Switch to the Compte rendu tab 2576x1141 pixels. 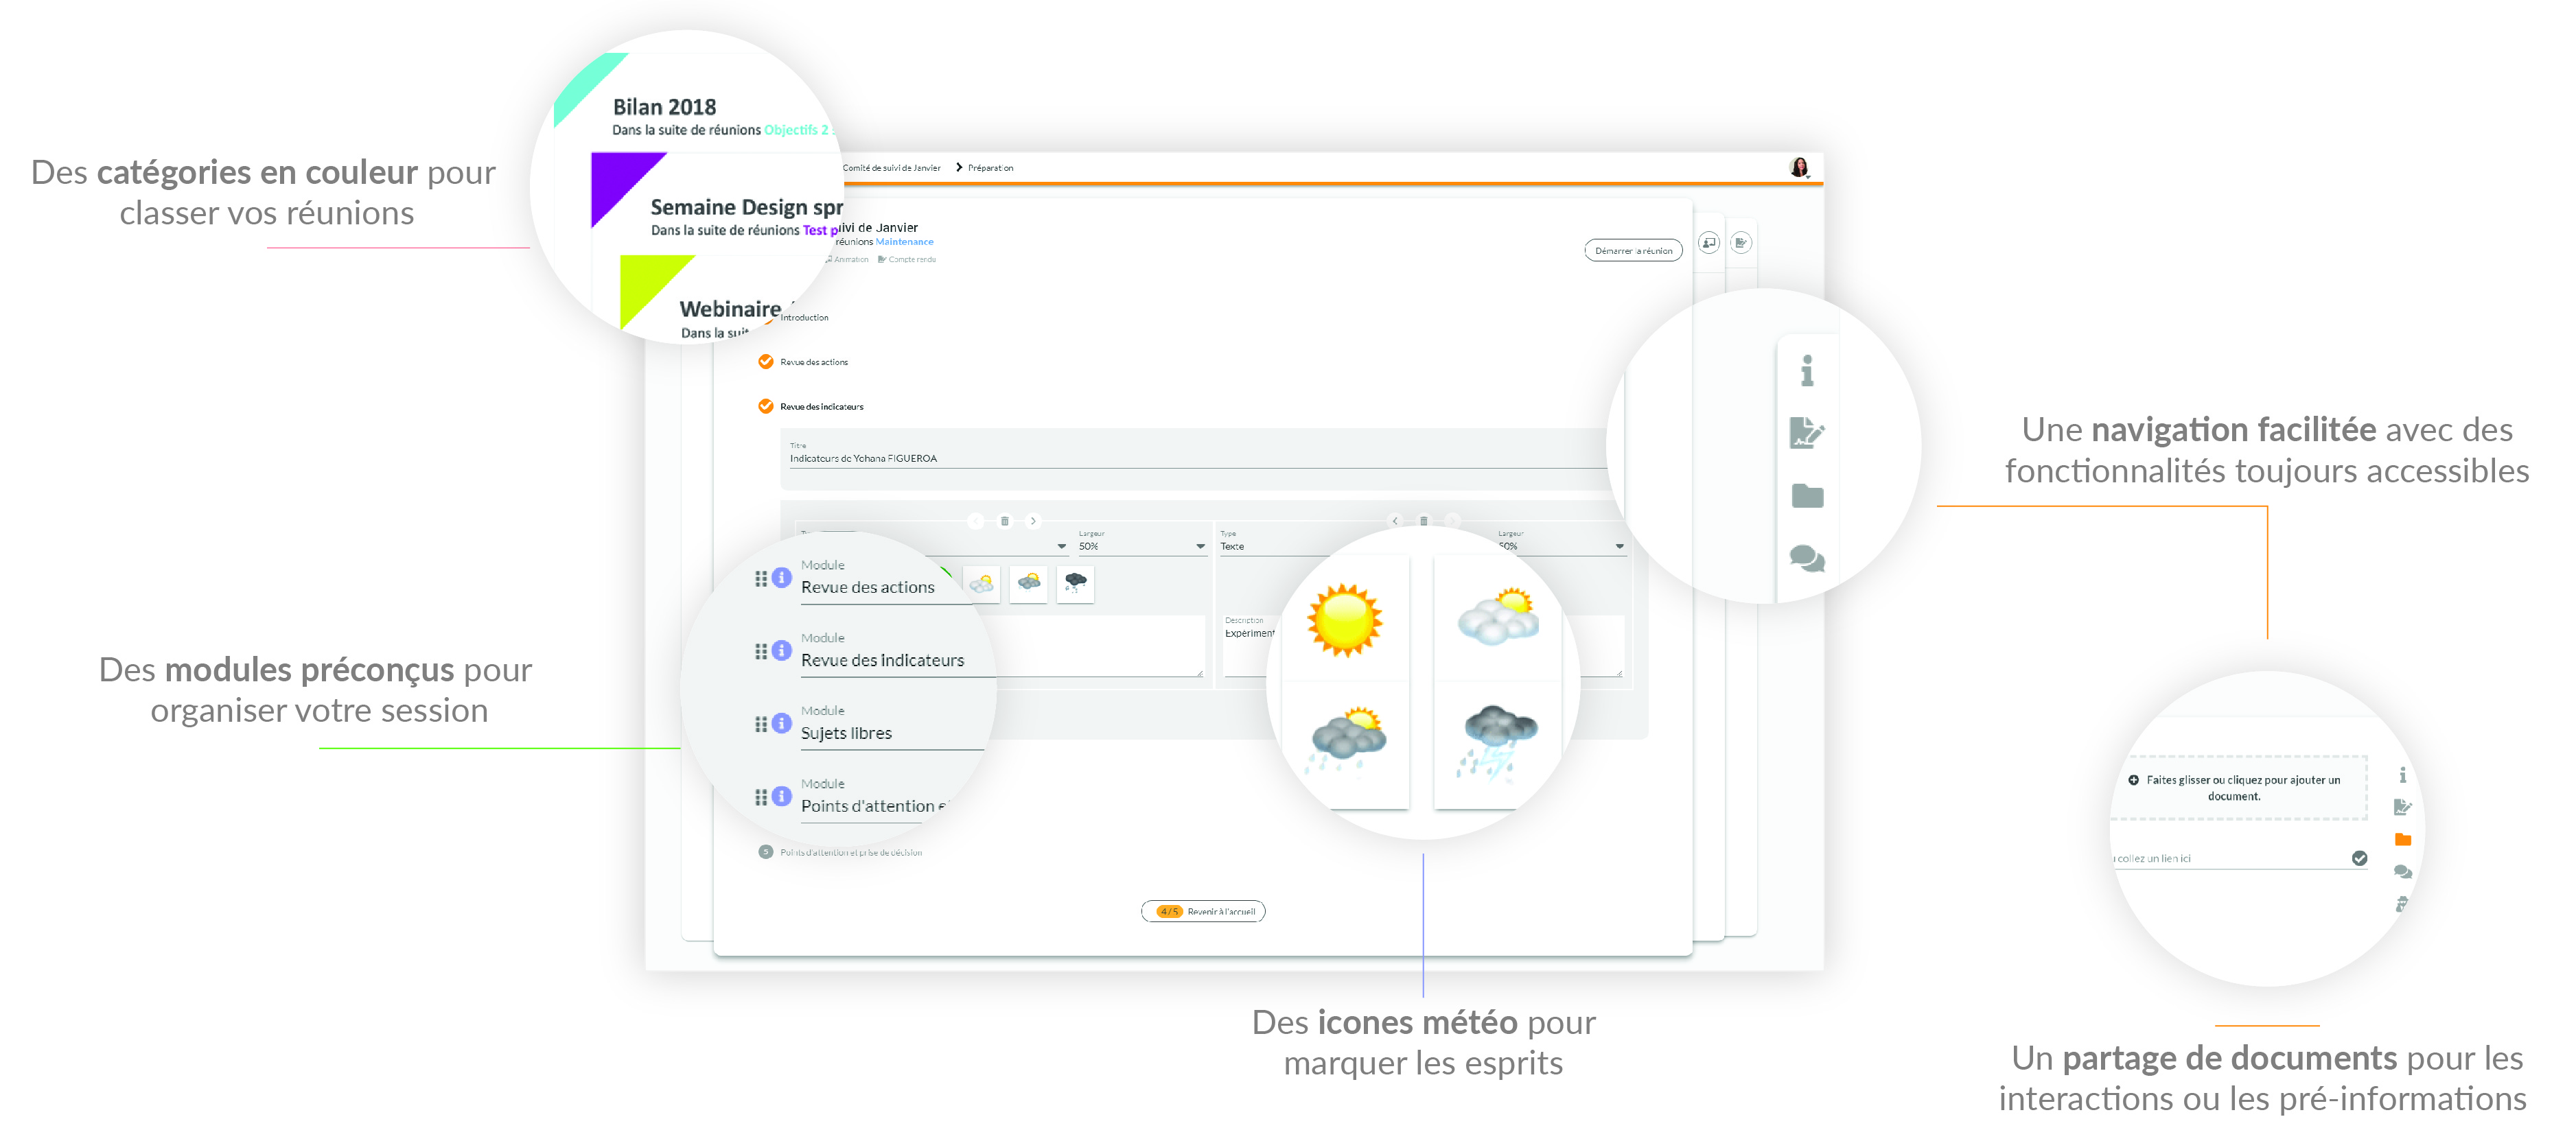tap(907, 259)
